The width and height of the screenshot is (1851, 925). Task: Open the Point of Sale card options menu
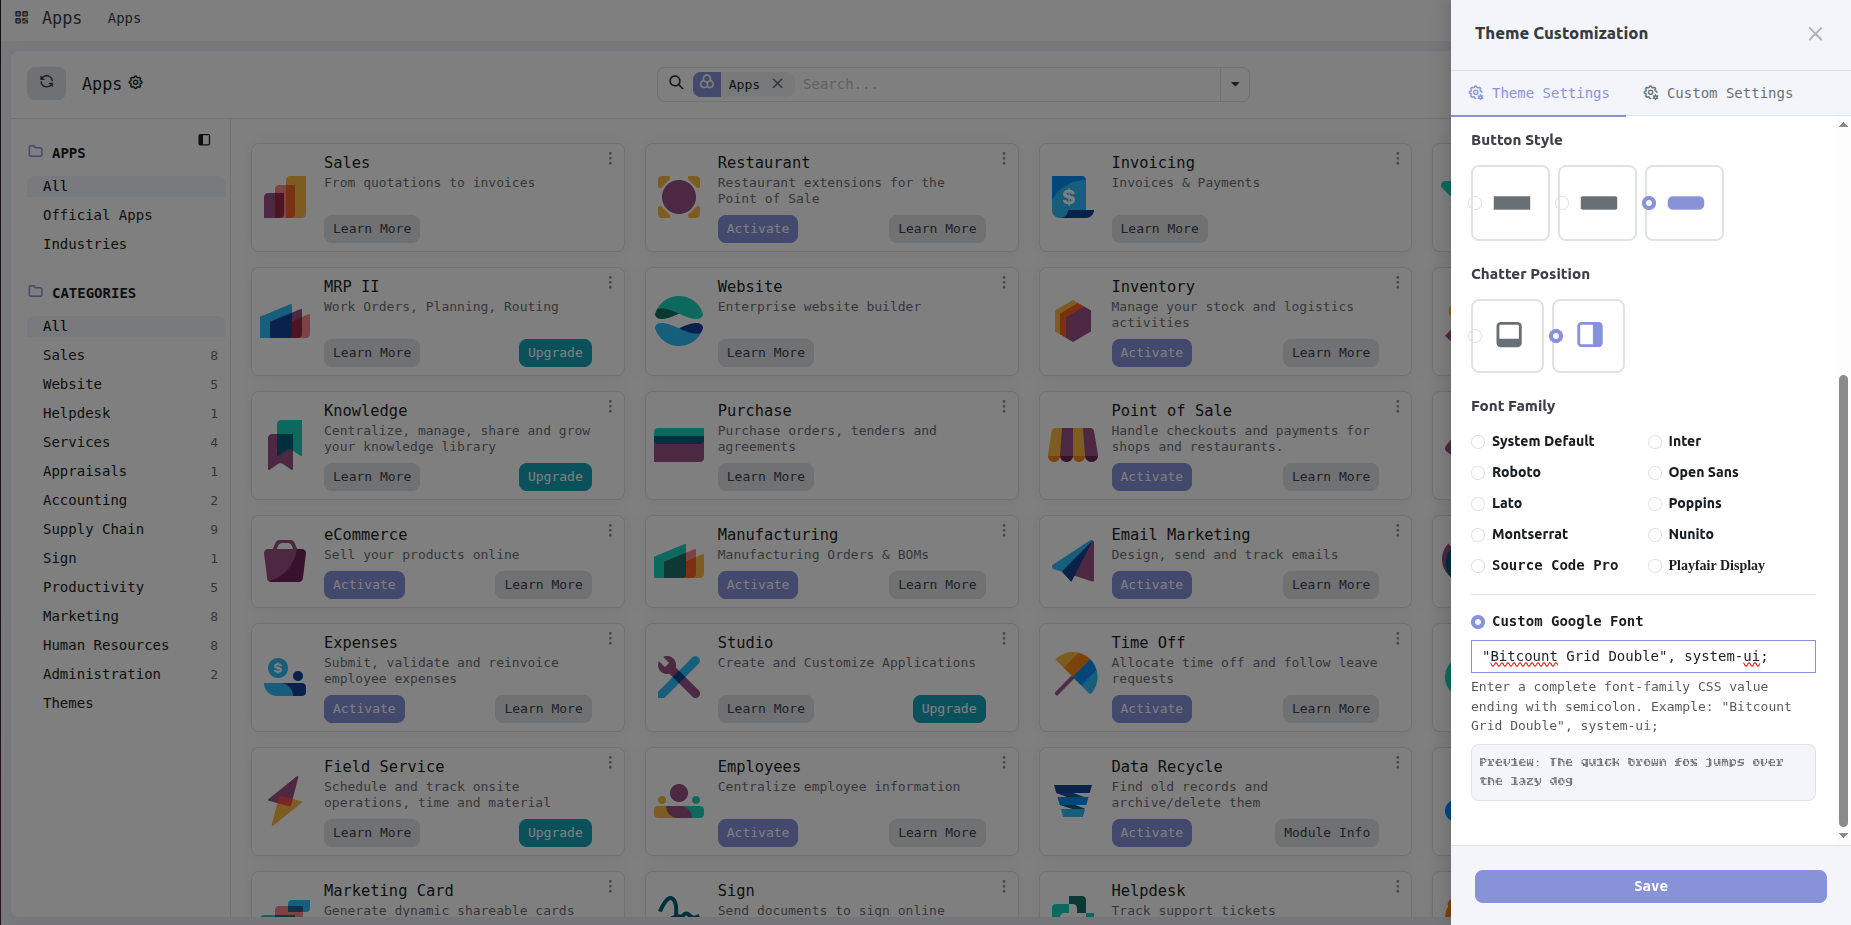[1398, 407]
